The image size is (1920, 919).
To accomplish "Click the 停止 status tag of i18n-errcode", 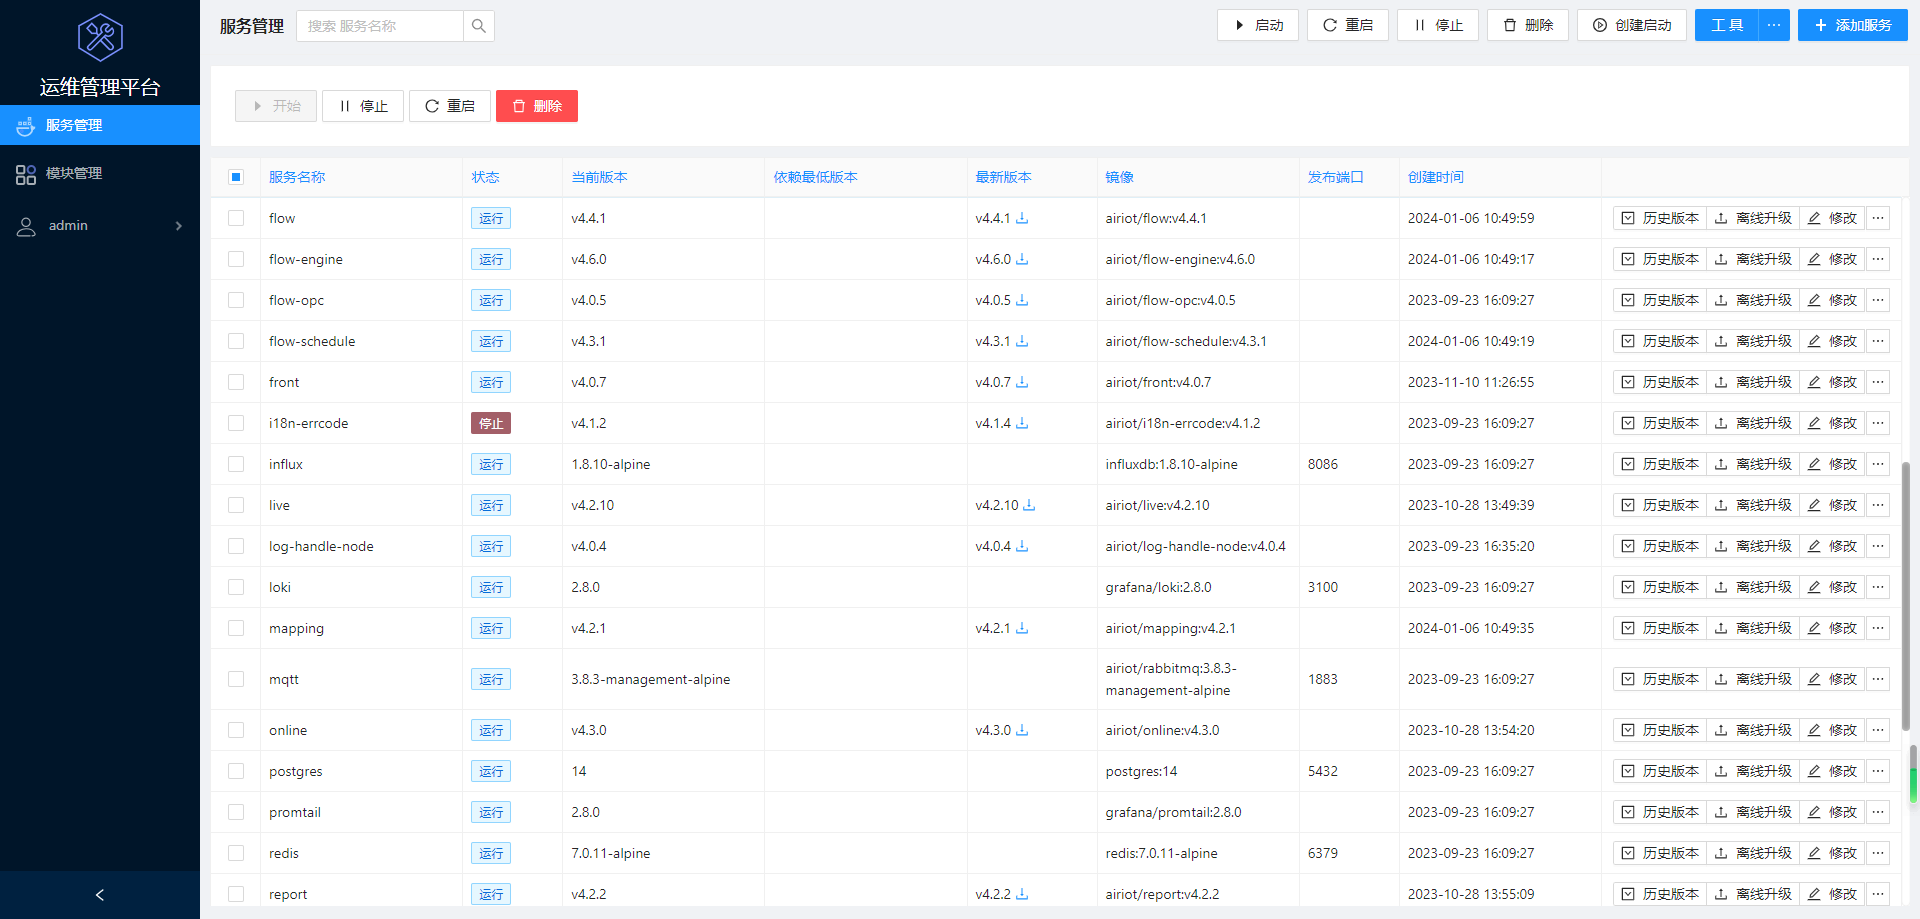I will click(x=491, y=423).
